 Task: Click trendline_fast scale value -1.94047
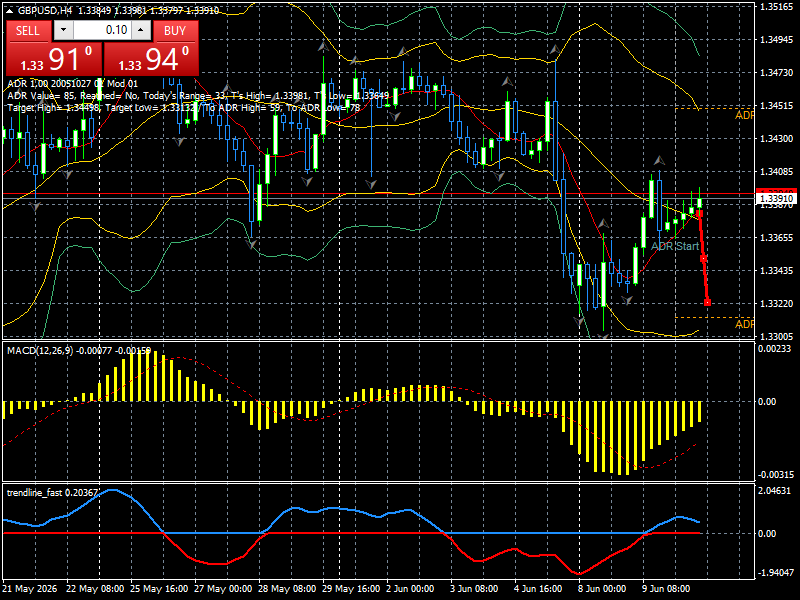pos(776,572)
